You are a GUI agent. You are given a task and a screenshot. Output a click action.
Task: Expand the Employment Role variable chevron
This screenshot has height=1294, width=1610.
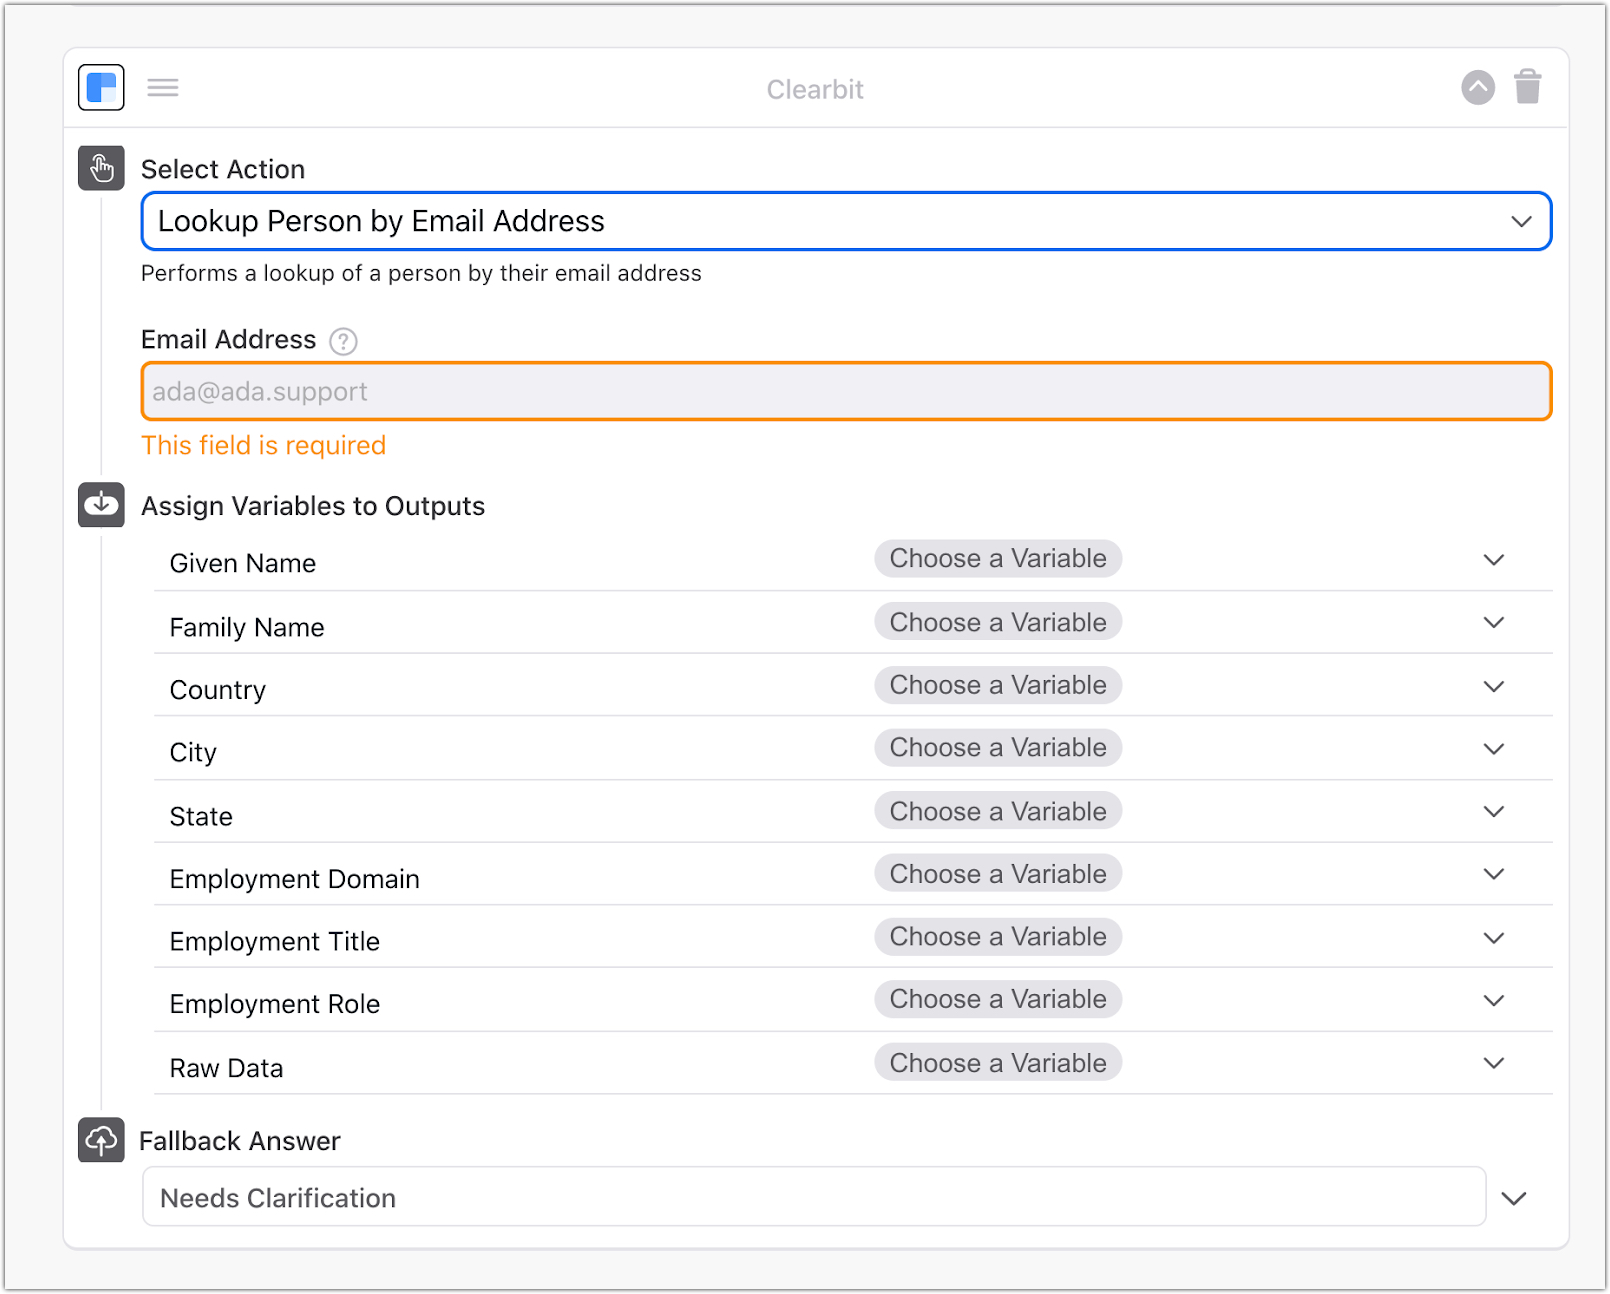pyautogui.click(x=1493, y=1000)
